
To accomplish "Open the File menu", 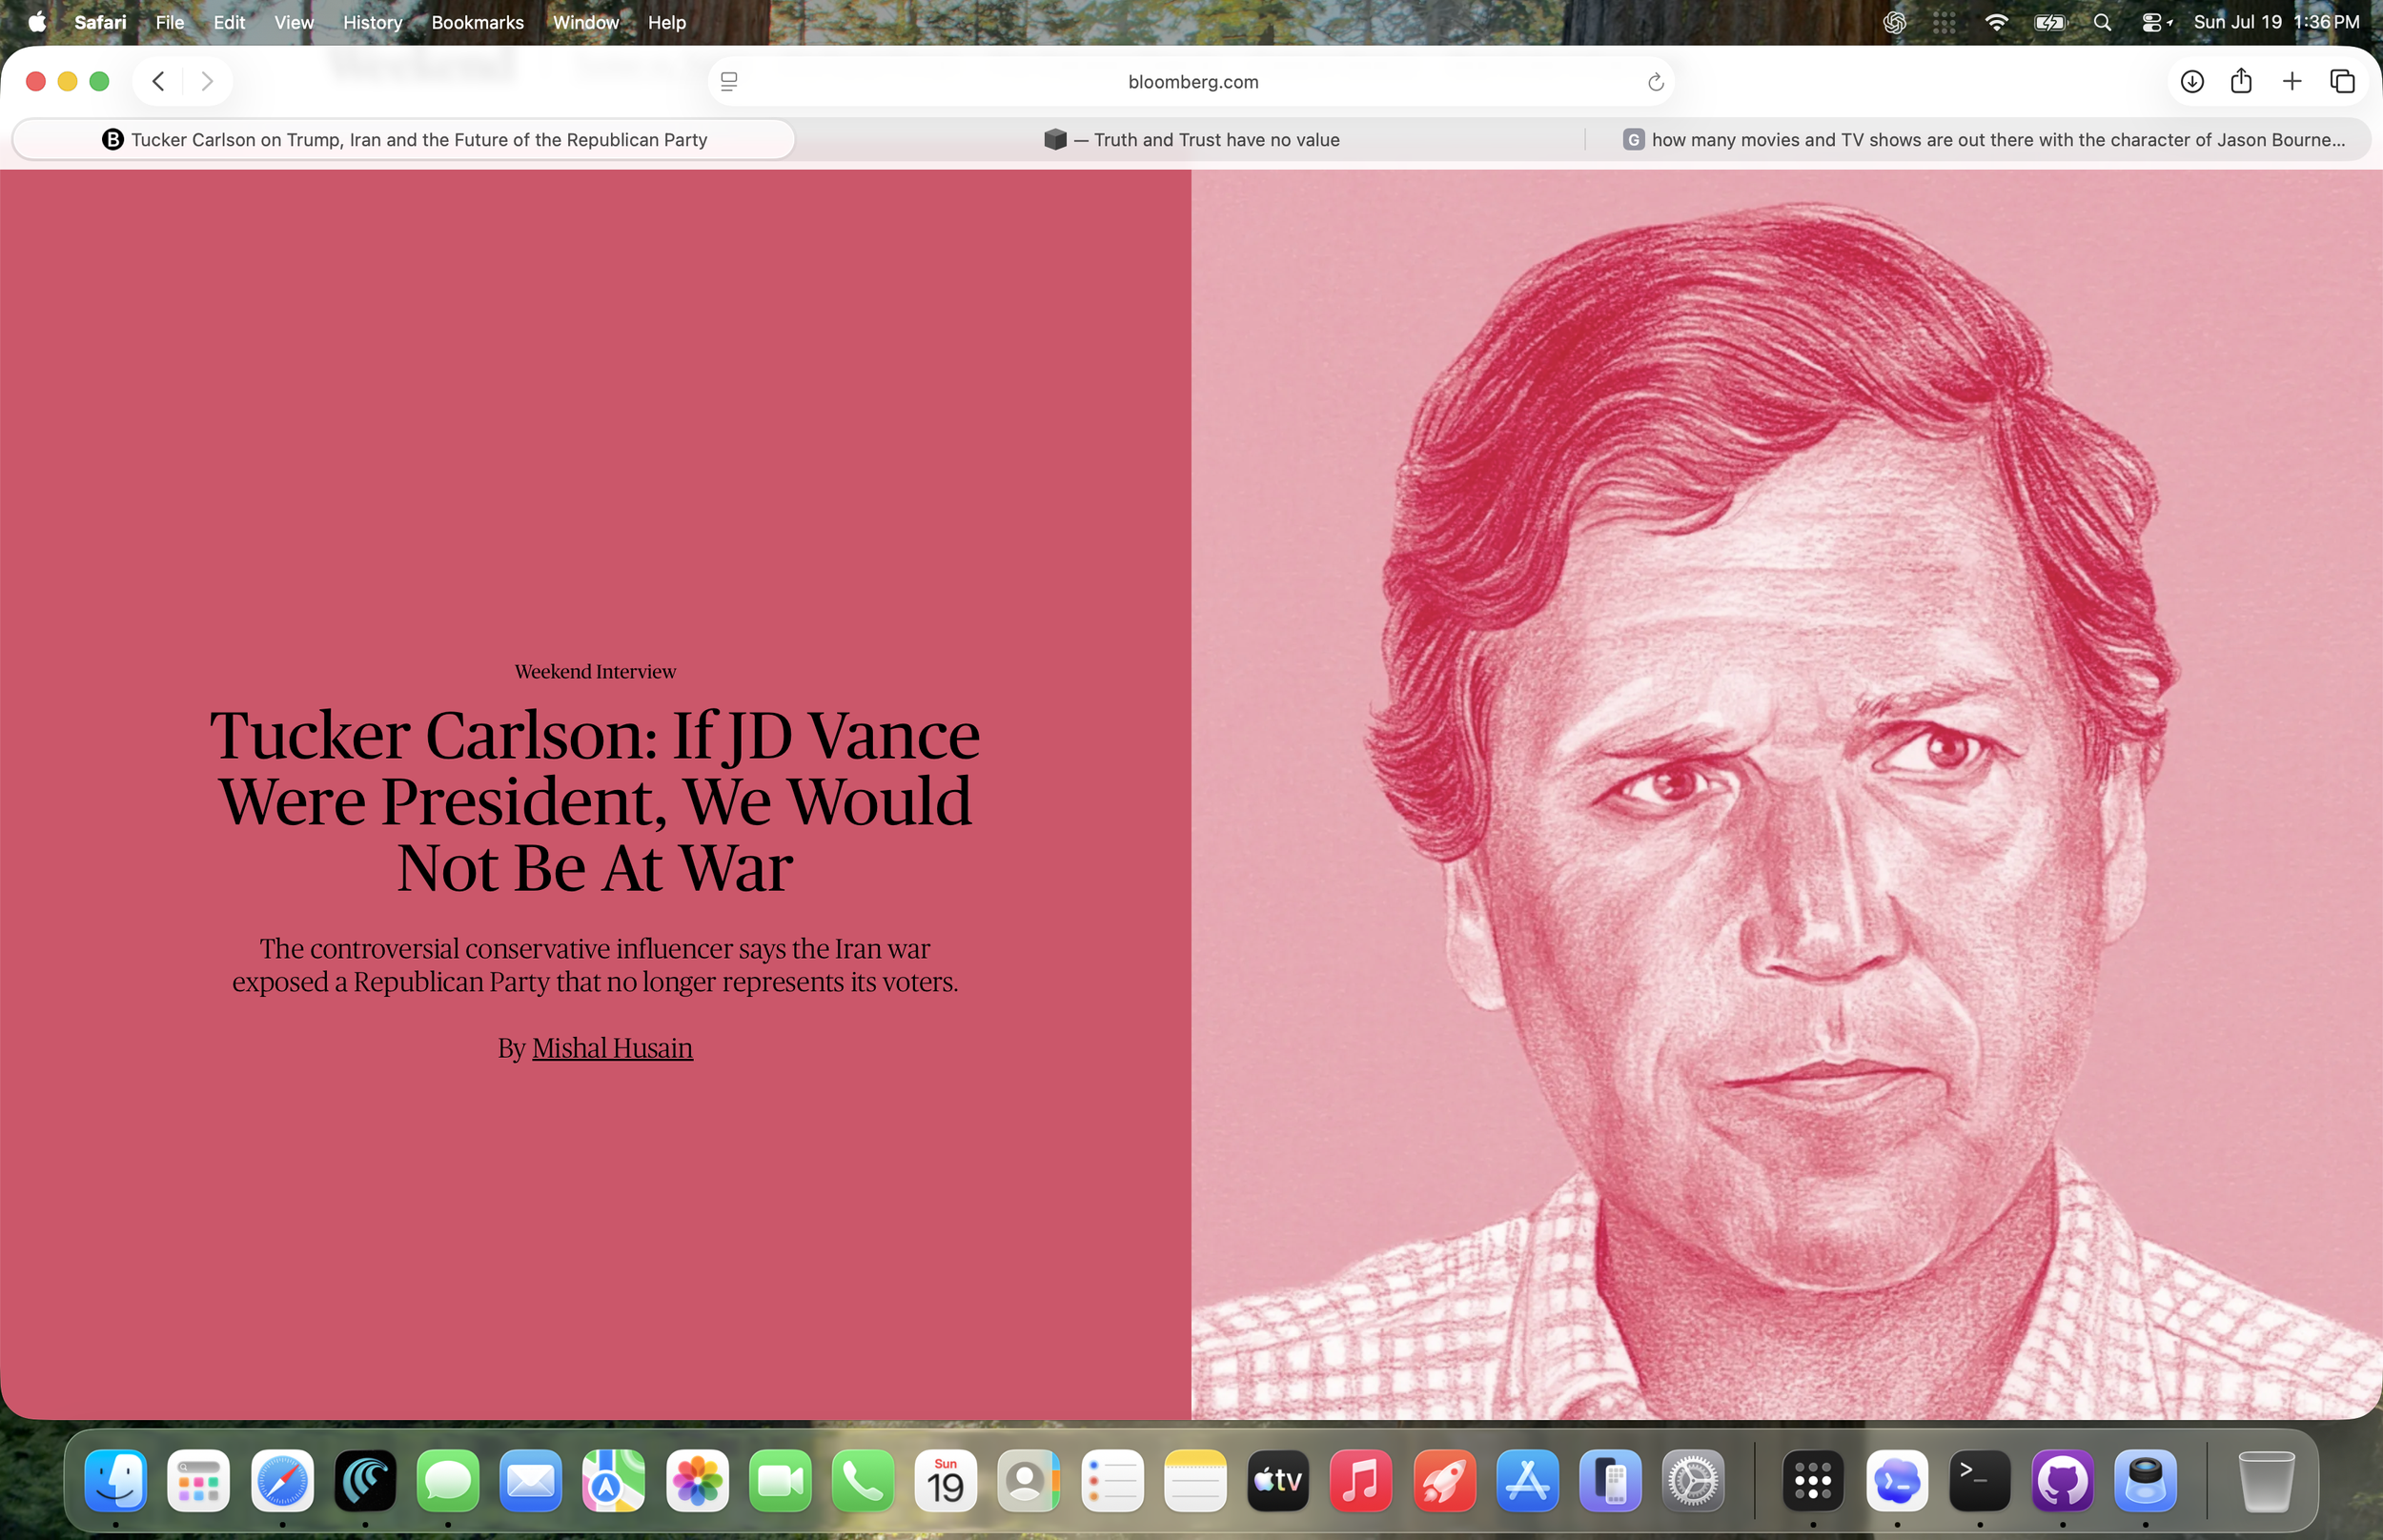I will click(170, 22).
